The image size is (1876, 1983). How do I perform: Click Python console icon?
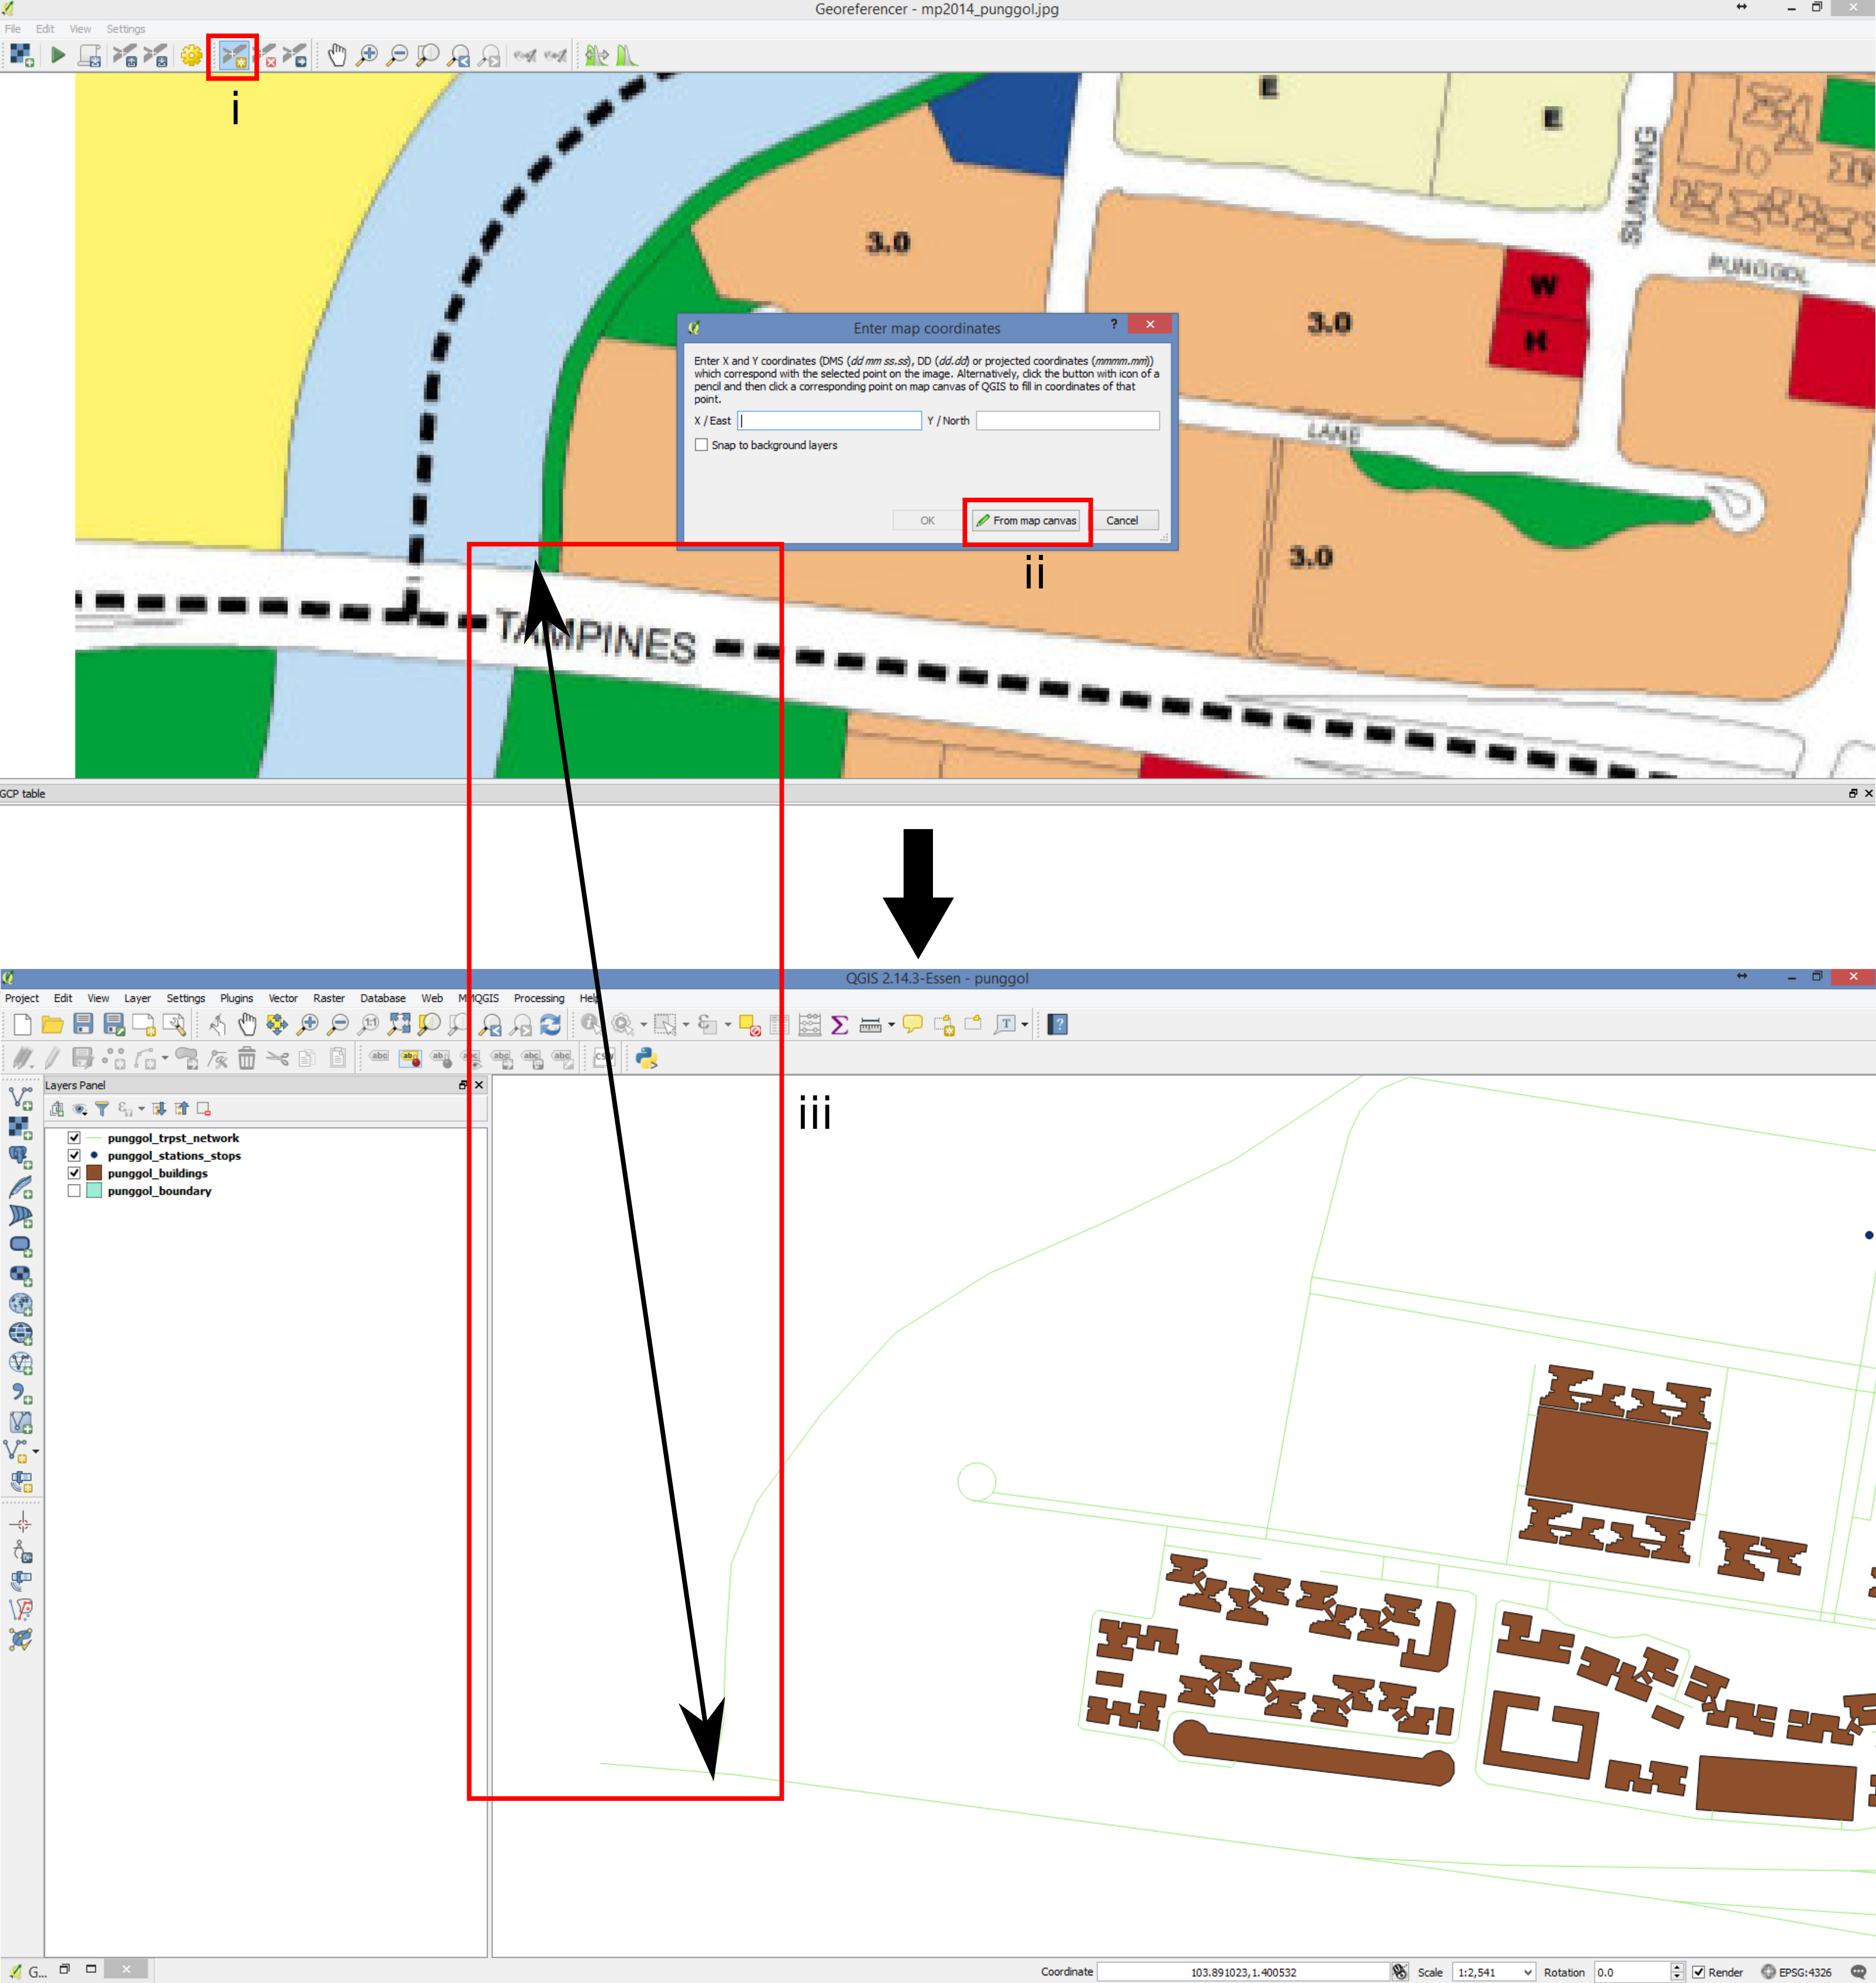tap(646, 1058)
